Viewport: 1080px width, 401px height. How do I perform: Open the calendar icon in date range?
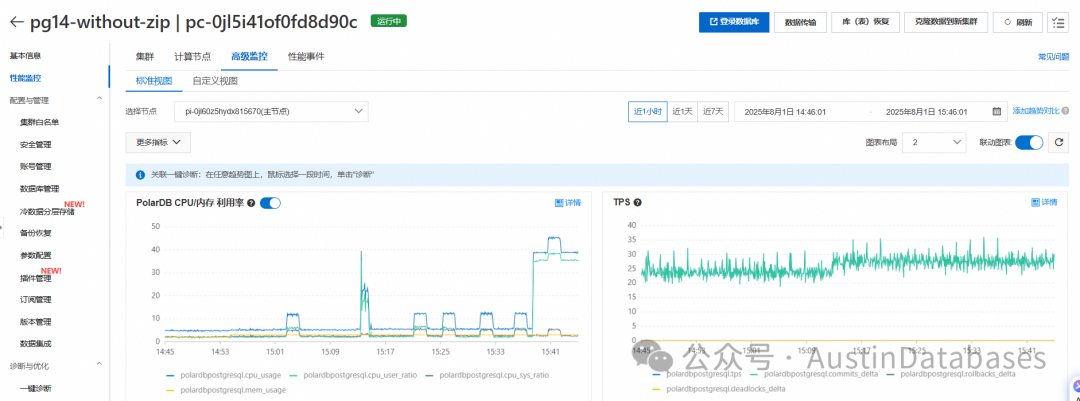996,112
